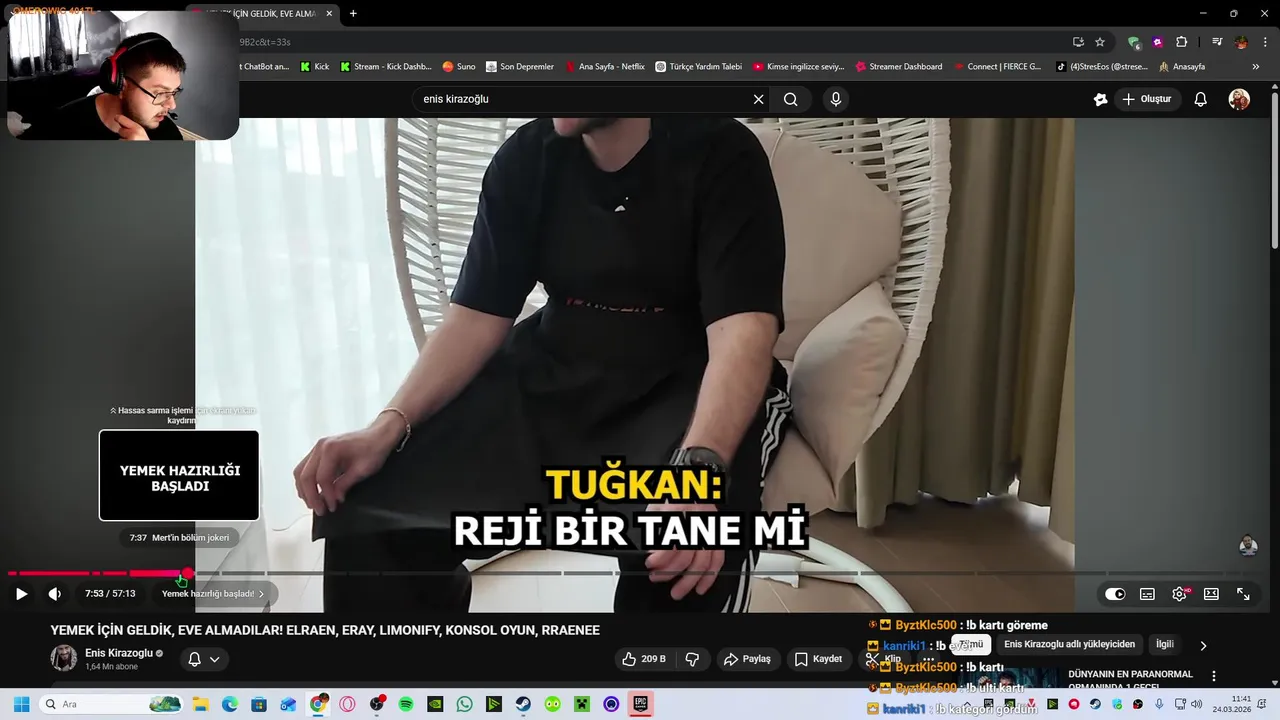Open chapter 'Yemek hazırlığı başladı' list
The image size is (1280, 720).
213,594
